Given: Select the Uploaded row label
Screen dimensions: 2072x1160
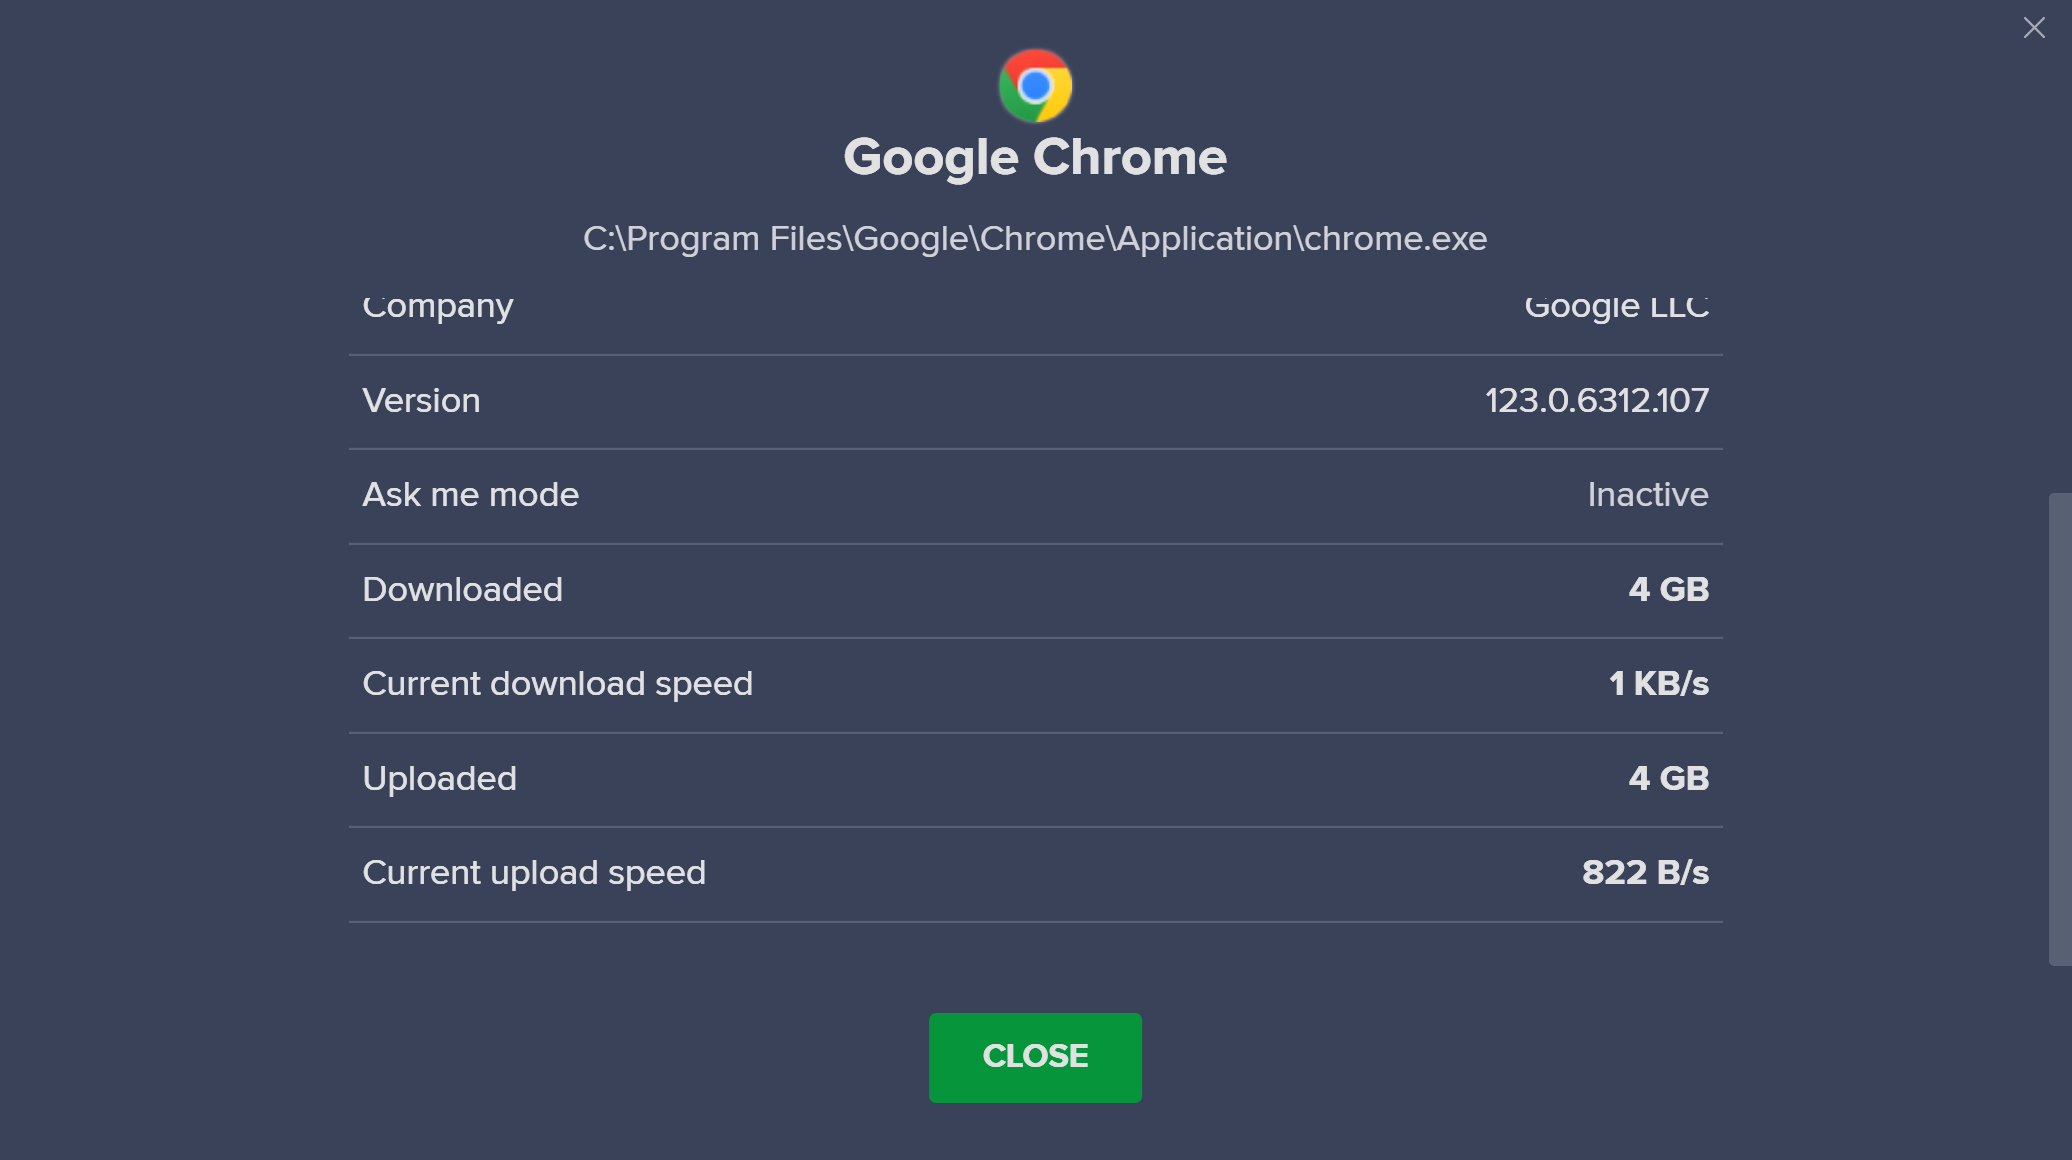Looking at the screenshot, I should pyautogui.click(x=439, y=779).
